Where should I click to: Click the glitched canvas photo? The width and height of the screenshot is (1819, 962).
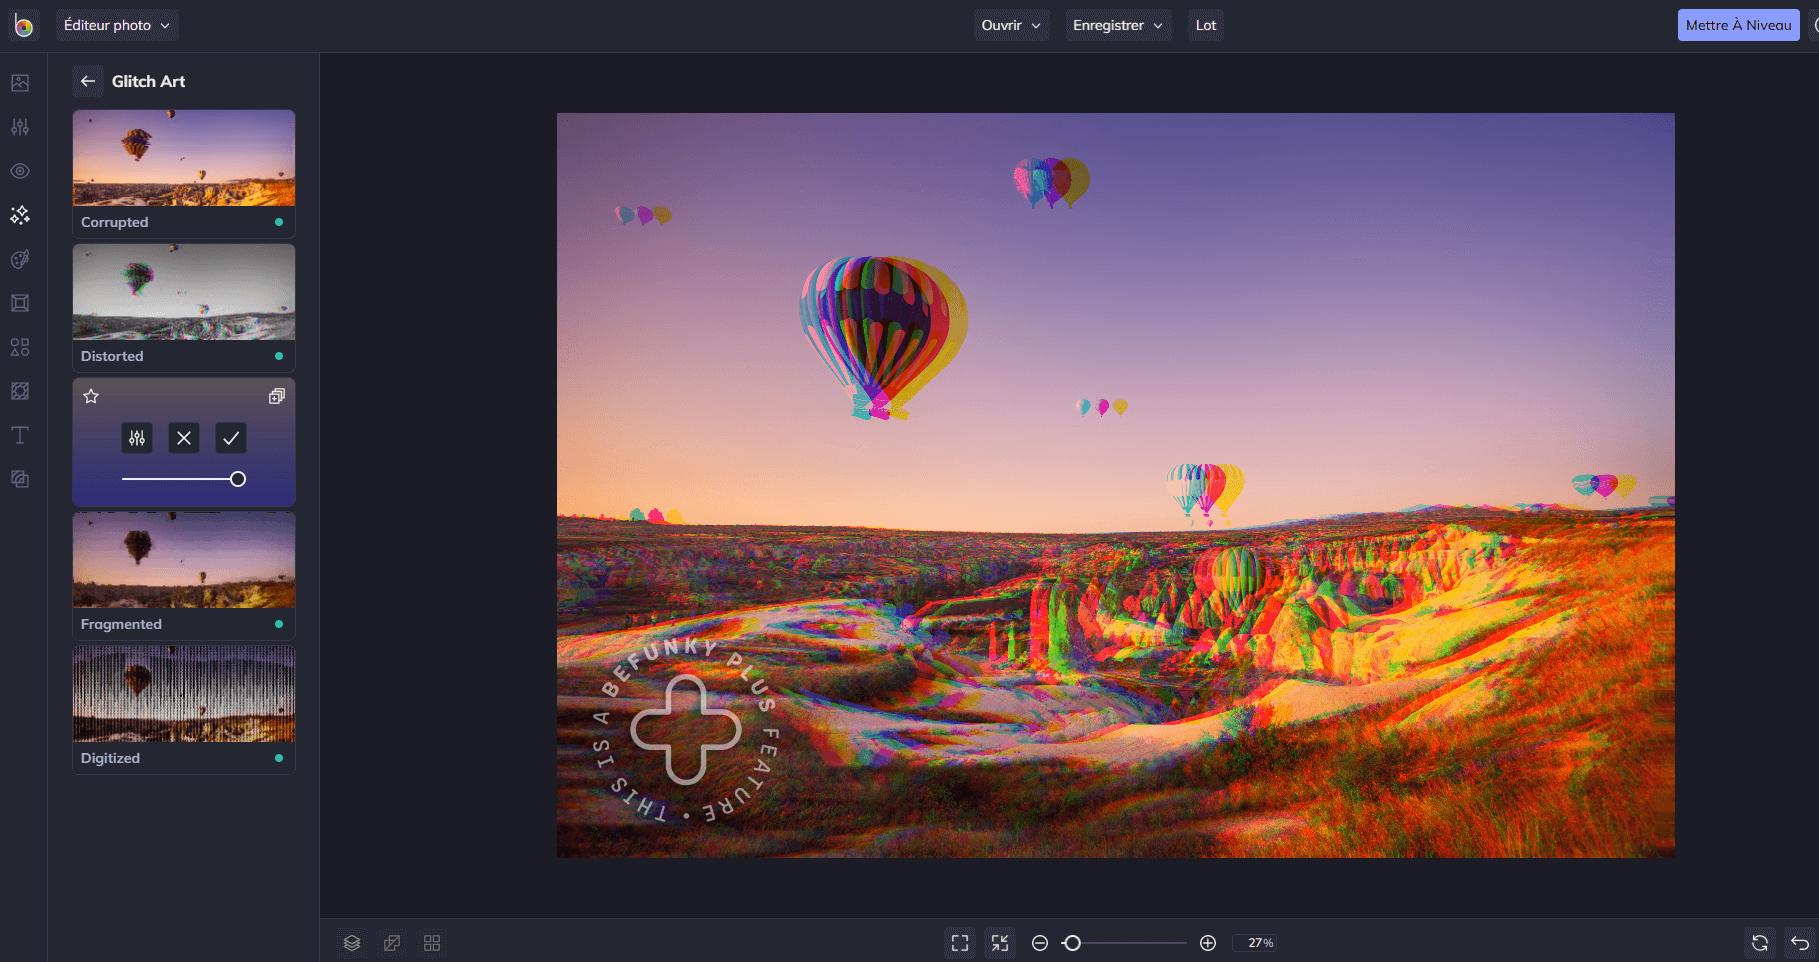click(1115, 485)
